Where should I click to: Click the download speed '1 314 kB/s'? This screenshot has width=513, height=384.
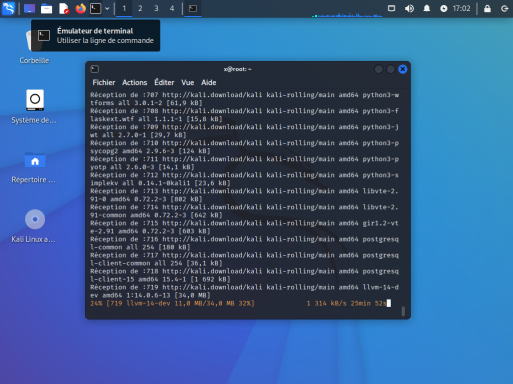click(x=326, y=303)
